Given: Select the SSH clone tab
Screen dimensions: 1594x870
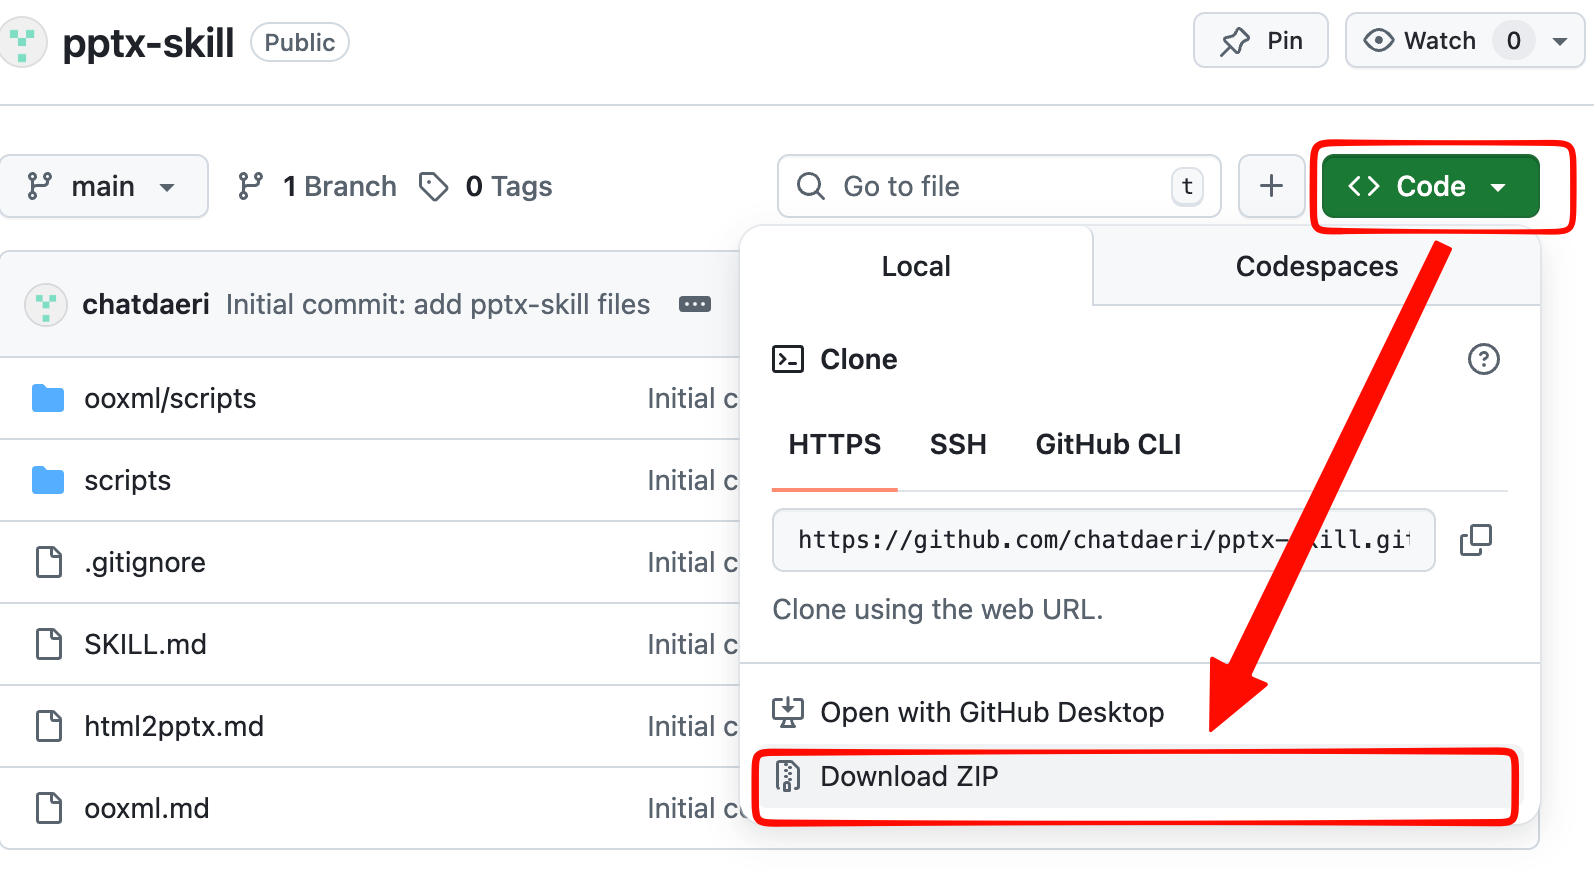Looking at the screenshot, I should (958, 444).
